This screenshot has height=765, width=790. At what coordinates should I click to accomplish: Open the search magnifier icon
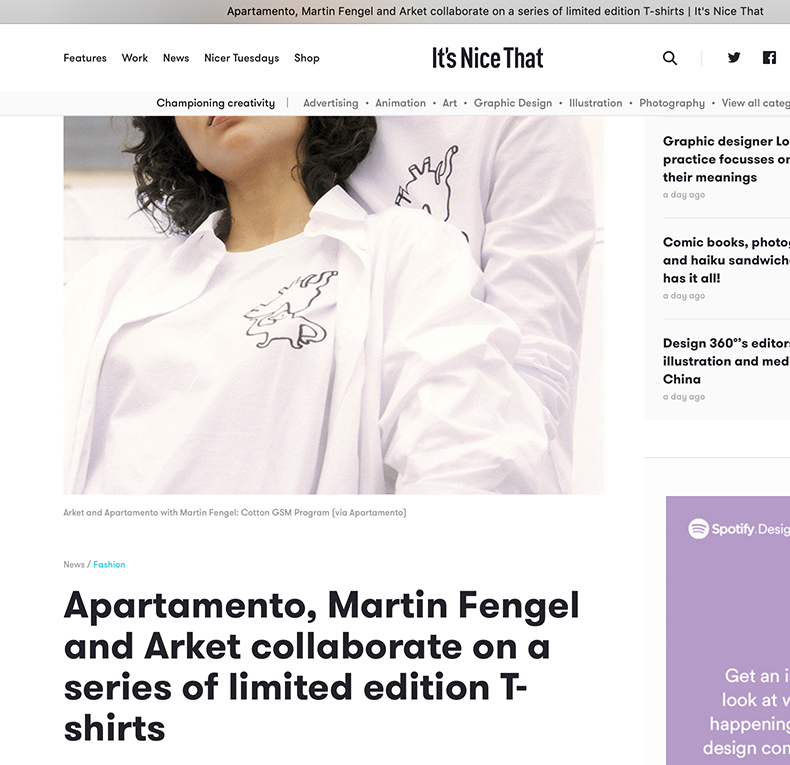coord(670,58)
